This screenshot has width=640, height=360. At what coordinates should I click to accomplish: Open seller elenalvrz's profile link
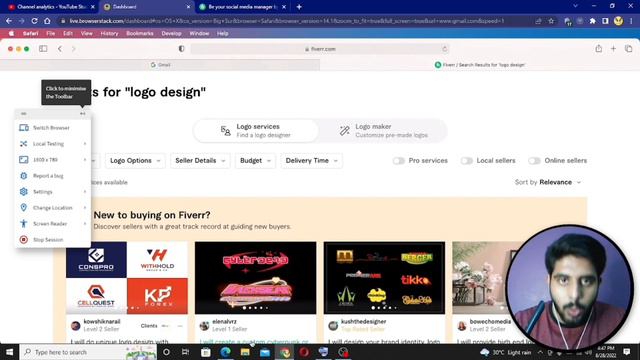(x=224, y=322)
